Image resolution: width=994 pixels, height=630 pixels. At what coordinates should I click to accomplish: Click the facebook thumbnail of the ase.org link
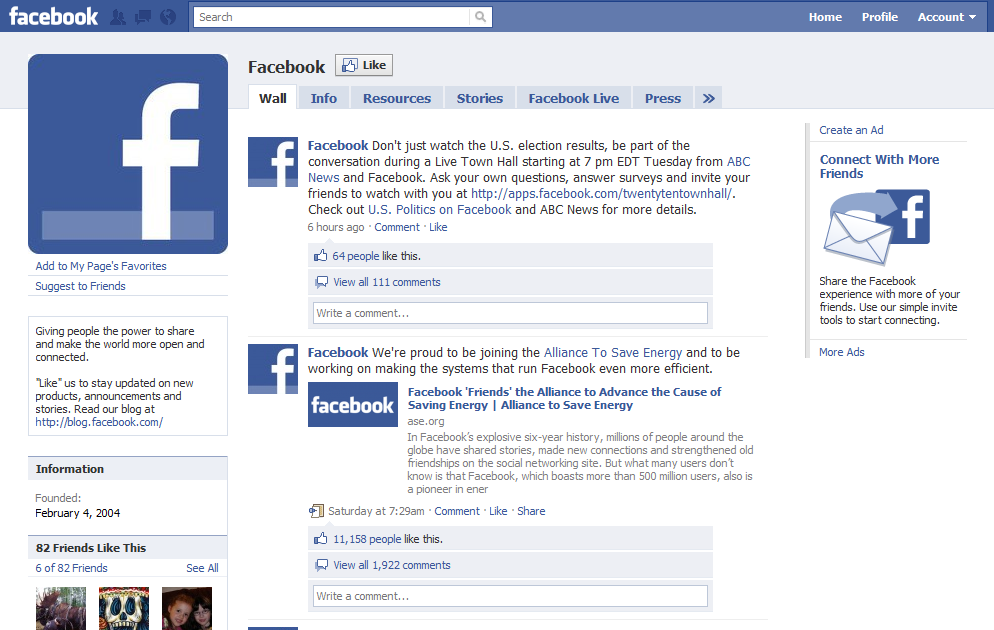tap(353, 404)
